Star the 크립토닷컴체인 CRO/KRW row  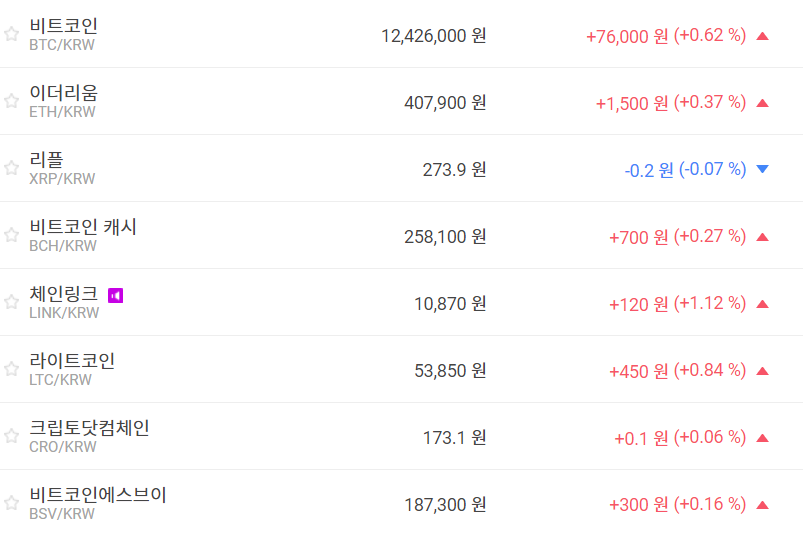pos(11,436)
